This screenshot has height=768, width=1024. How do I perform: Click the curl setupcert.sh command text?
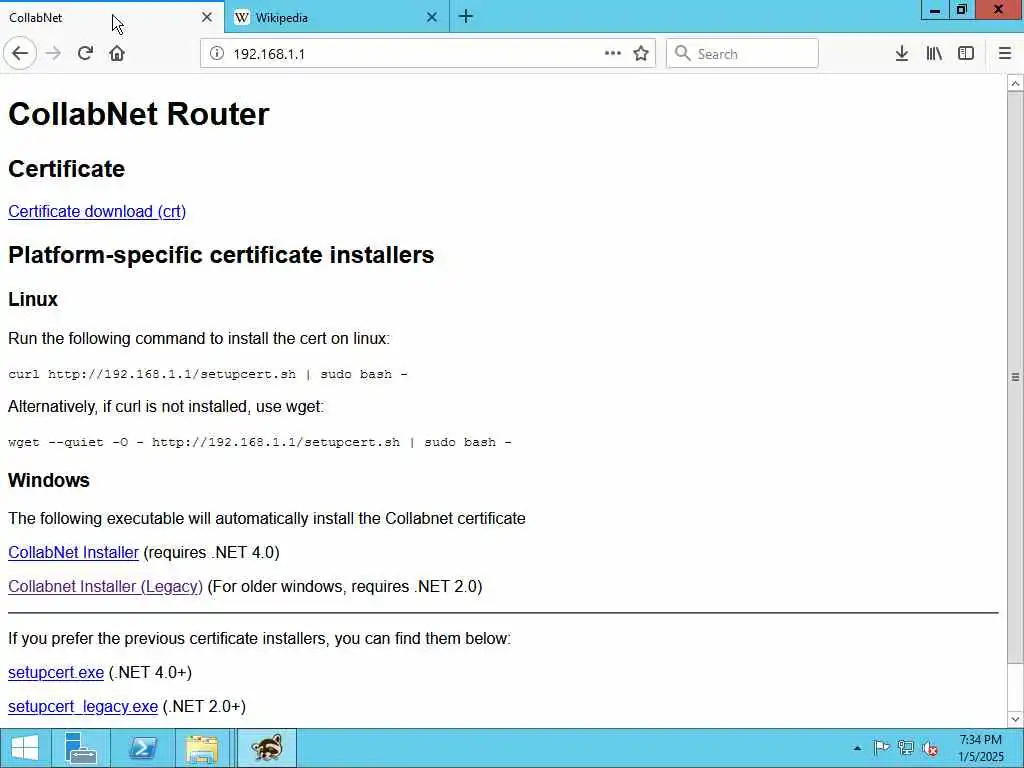tap(208, 374)
